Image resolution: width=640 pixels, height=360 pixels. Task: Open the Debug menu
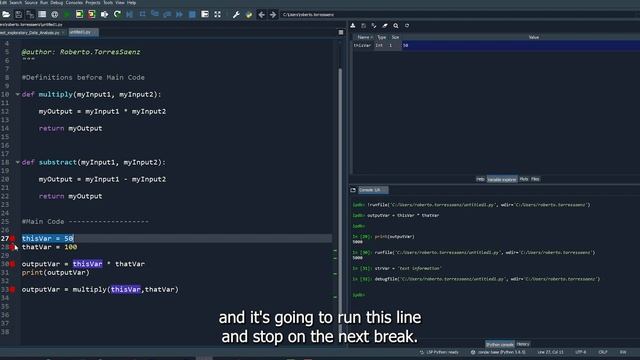57,2
